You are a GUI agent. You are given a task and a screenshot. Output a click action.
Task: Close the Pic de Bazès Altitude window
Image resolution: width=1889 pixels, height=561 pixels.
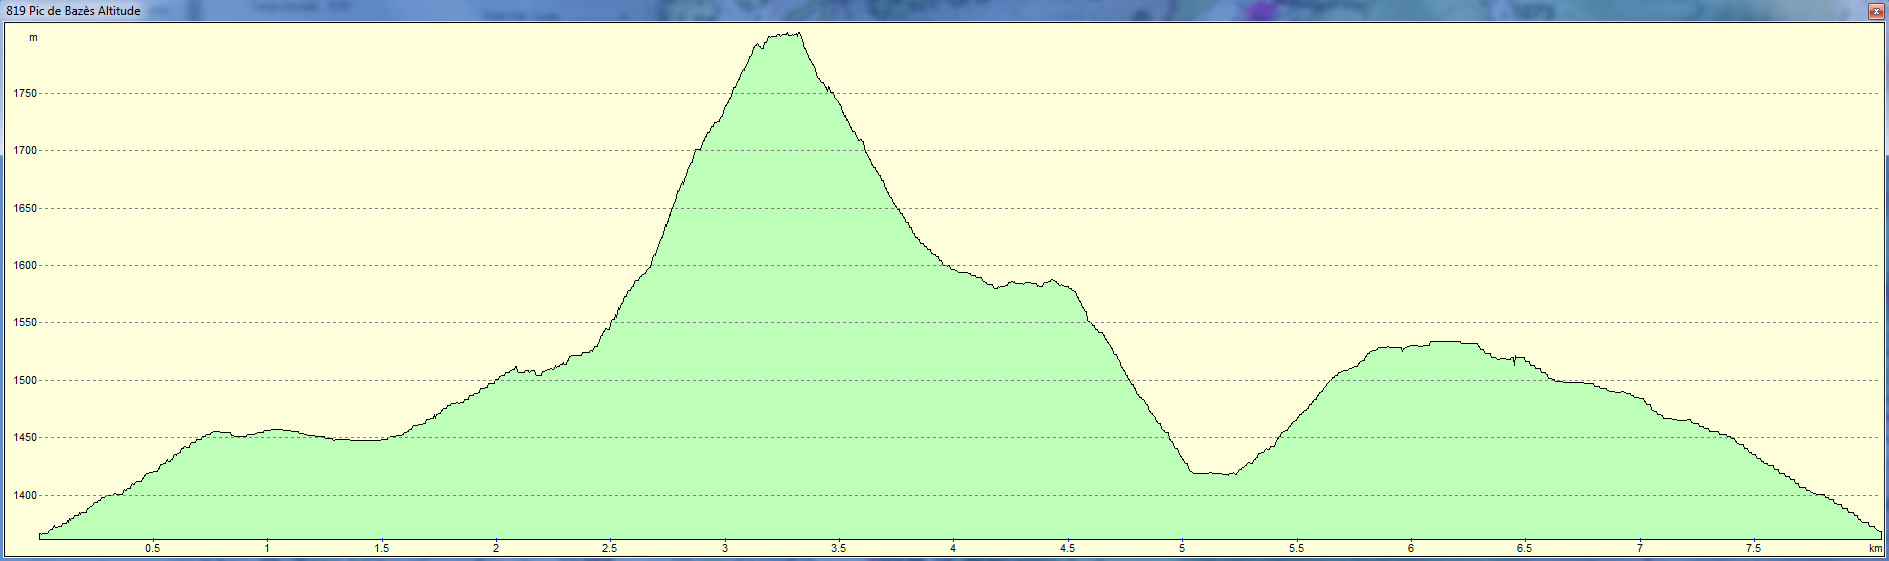pos(1876,11)
